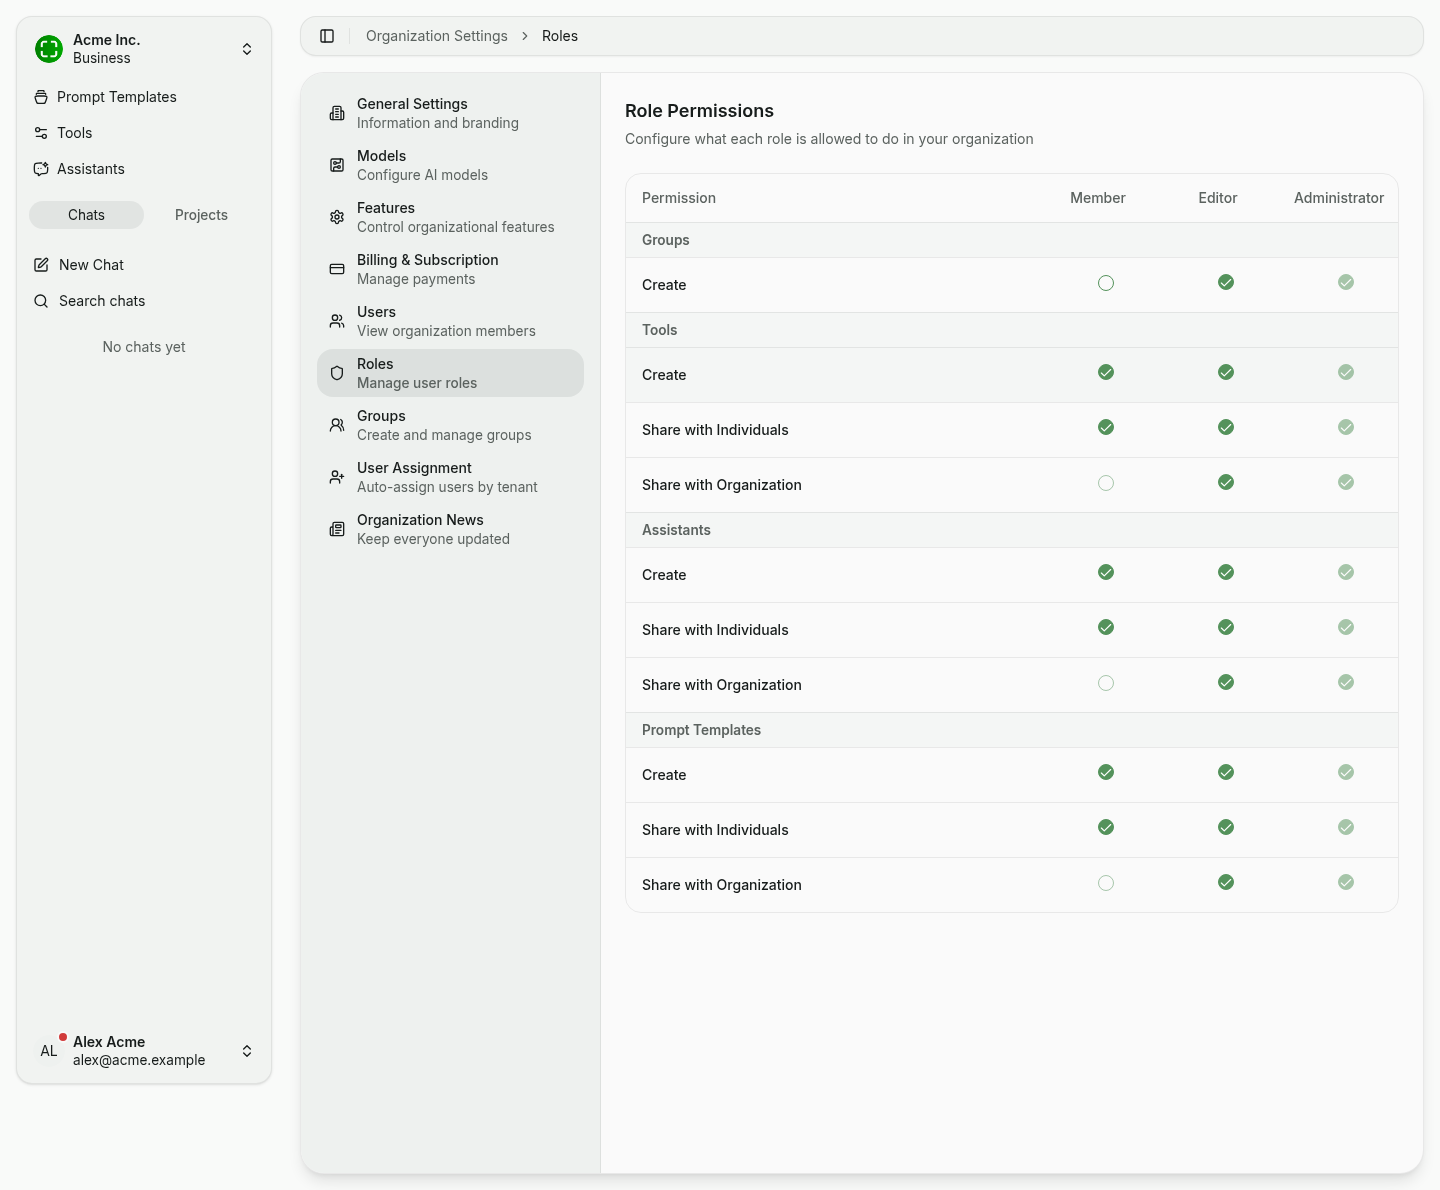The image size is (1440, 1190).
Task: Open Users settings menu item
Action: 450,321
